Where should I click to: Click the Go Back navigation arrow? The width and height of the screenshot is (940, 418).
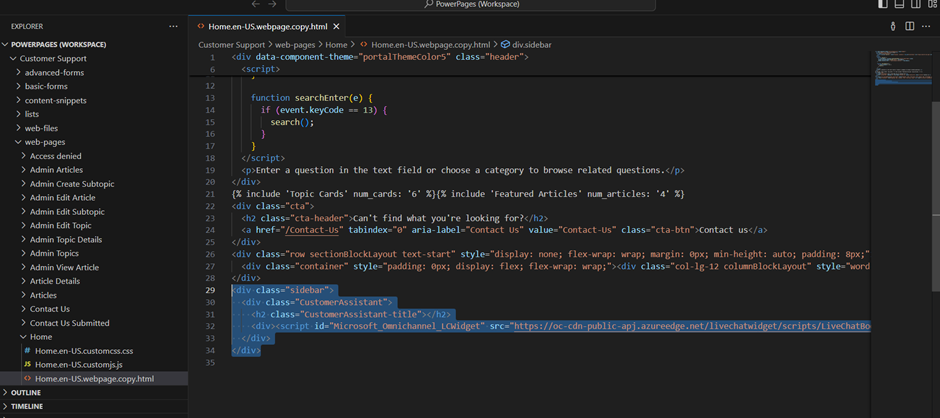click(255, 4)
